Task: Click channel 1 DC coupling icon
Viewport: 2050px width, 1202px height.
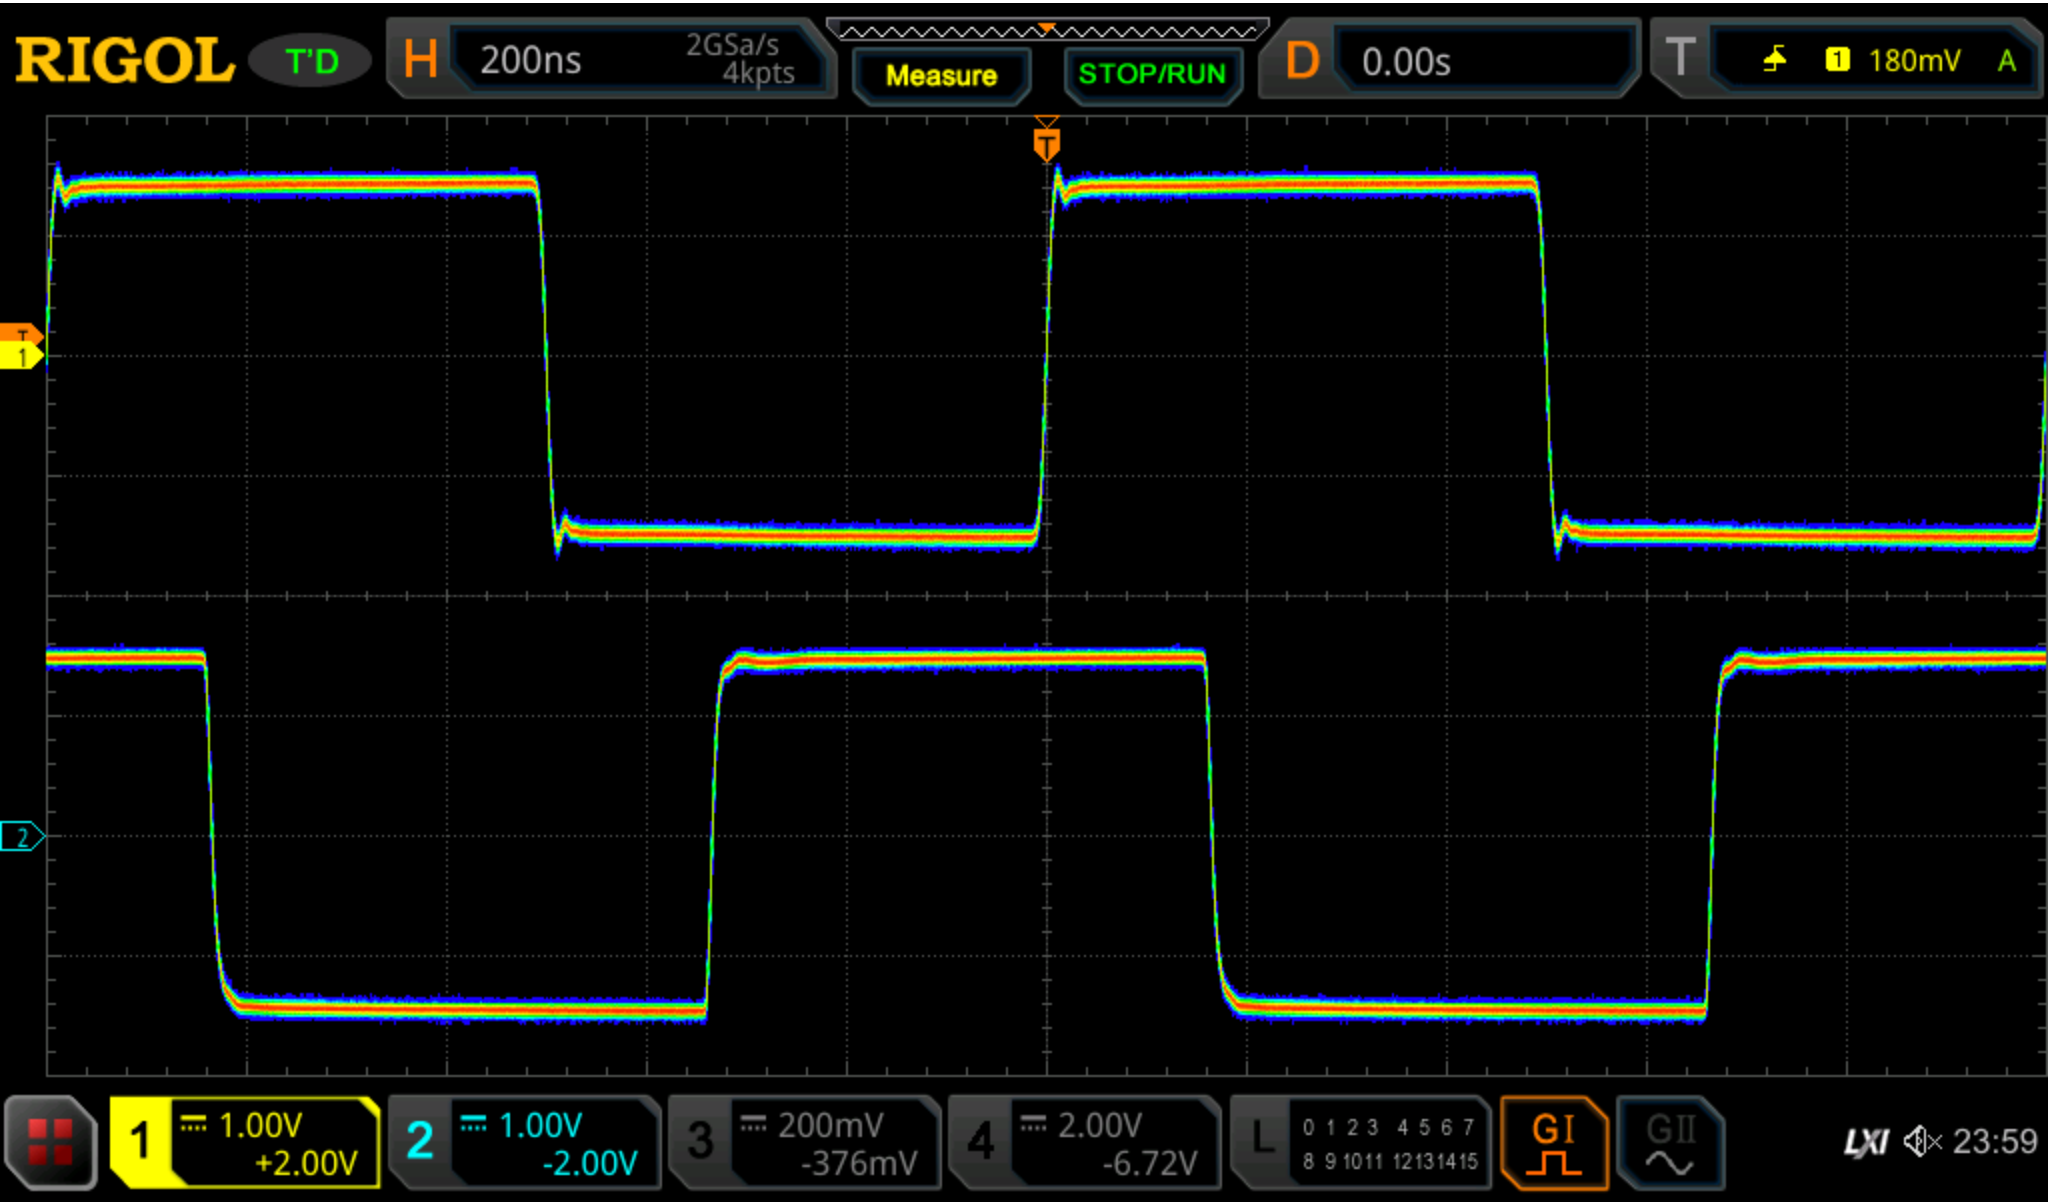Action: click(x=193, y=1124)
